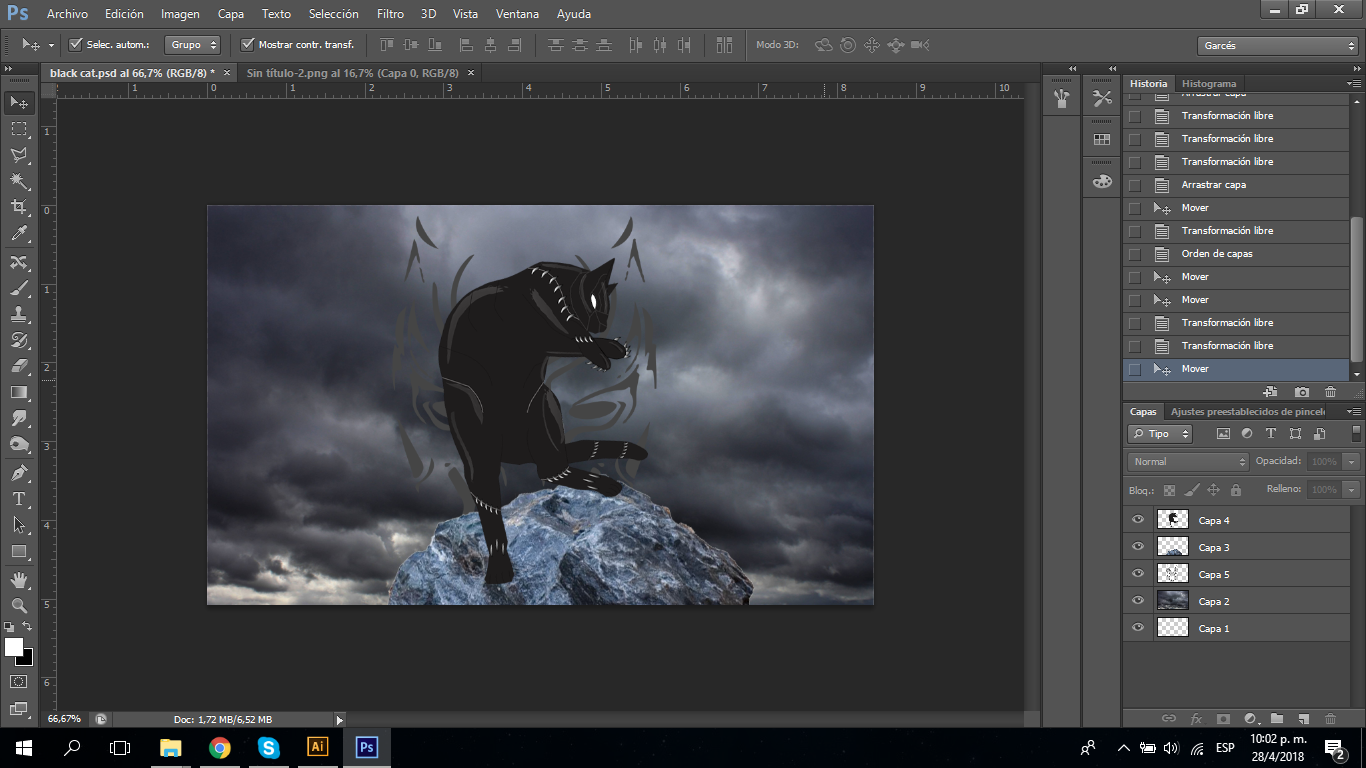
Task: Expand the Garcés workspace dropdown
Action: [1277, 46]
